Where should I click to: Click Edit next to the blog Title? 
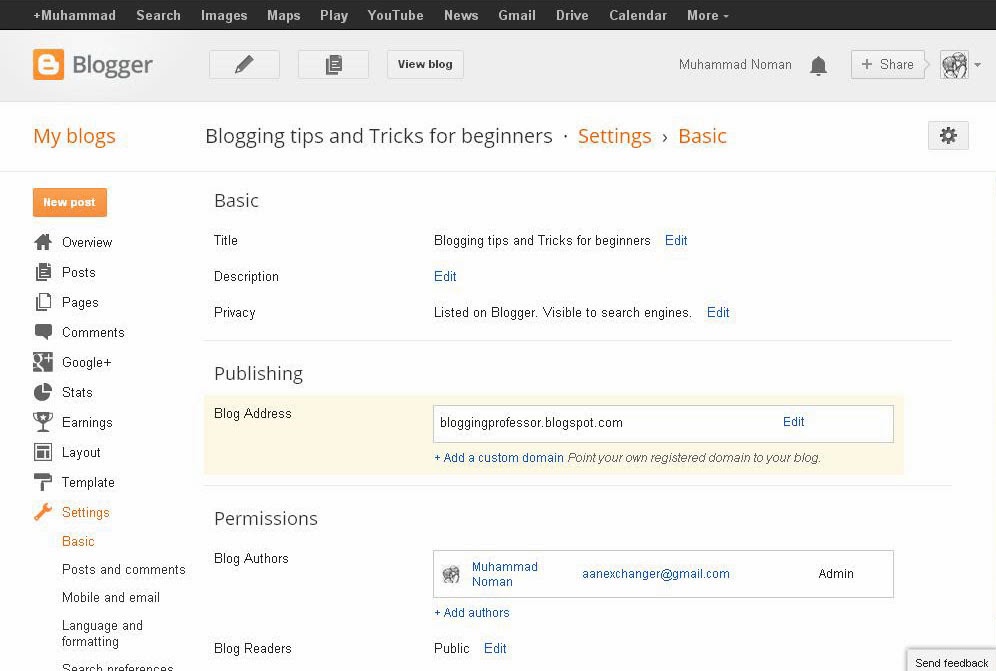tap(676, 240)
